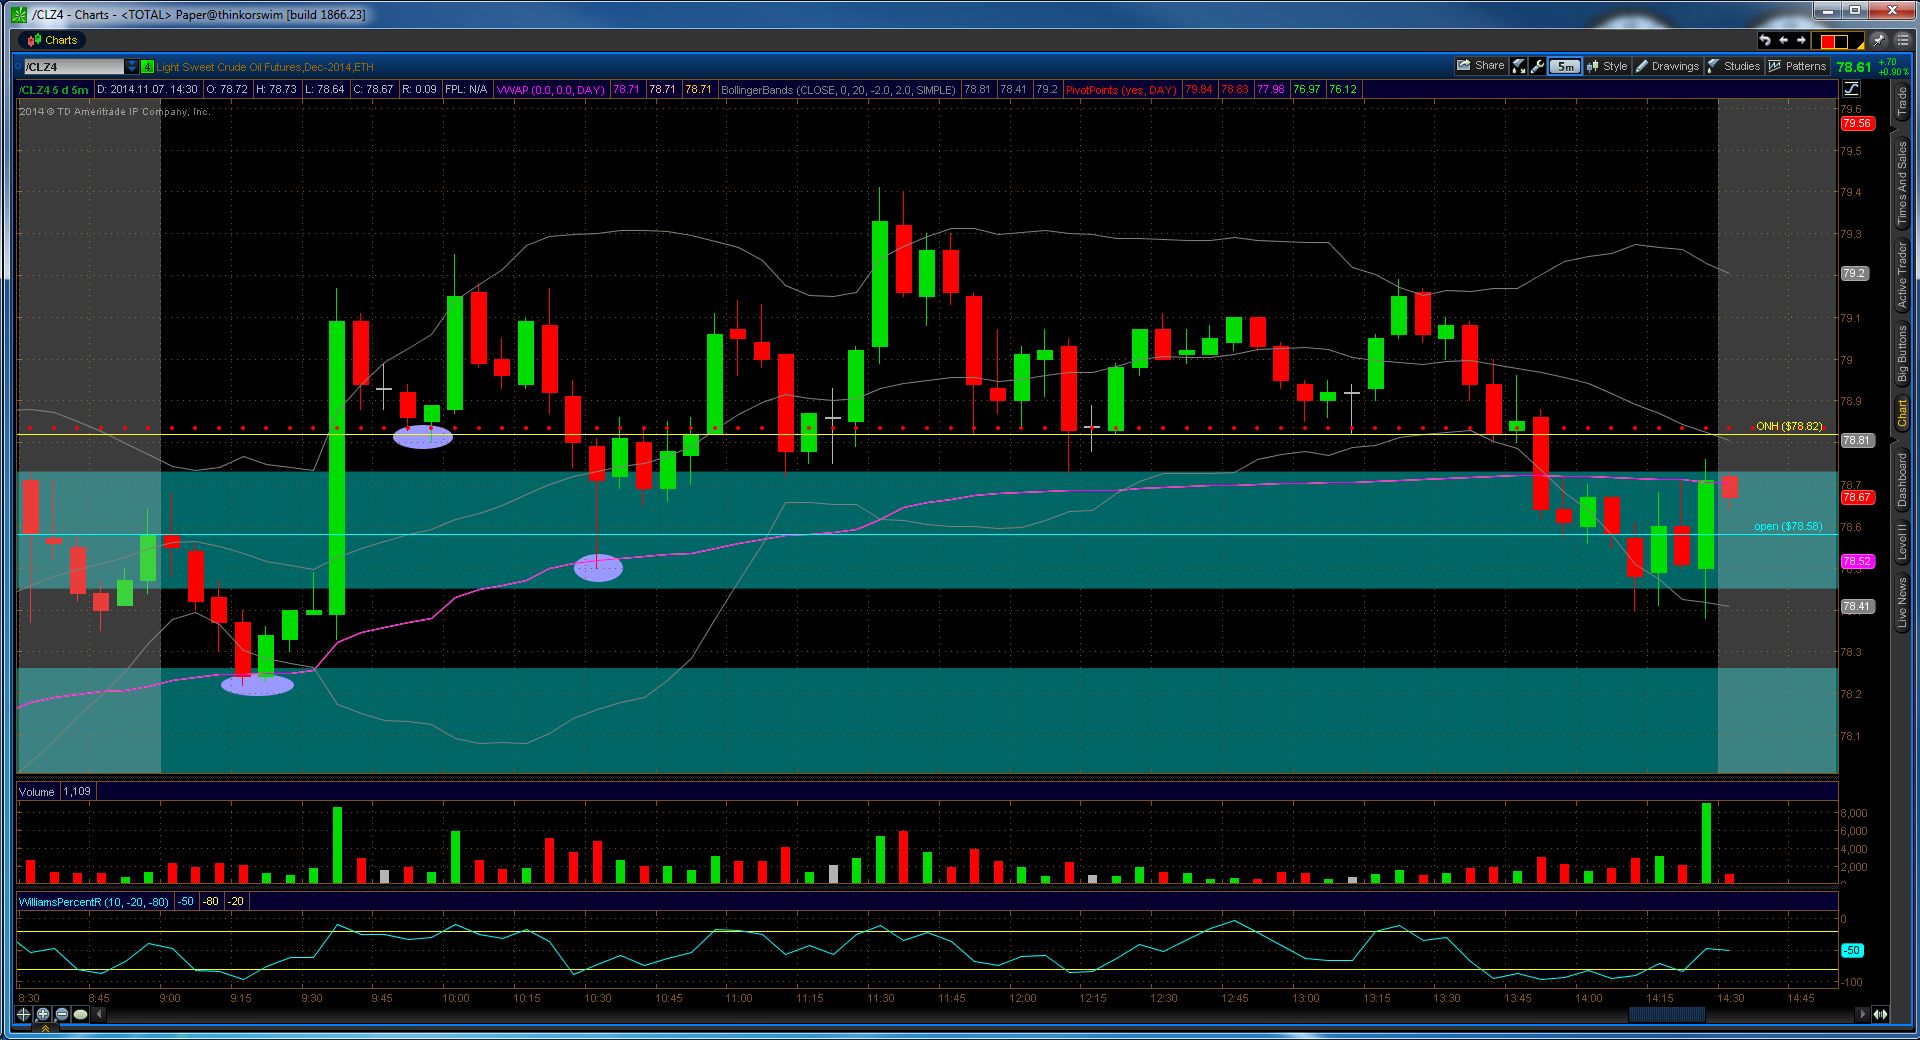Click the scrollbar left arrow
The image size is (1920, 1040).
click(99, 1014)
